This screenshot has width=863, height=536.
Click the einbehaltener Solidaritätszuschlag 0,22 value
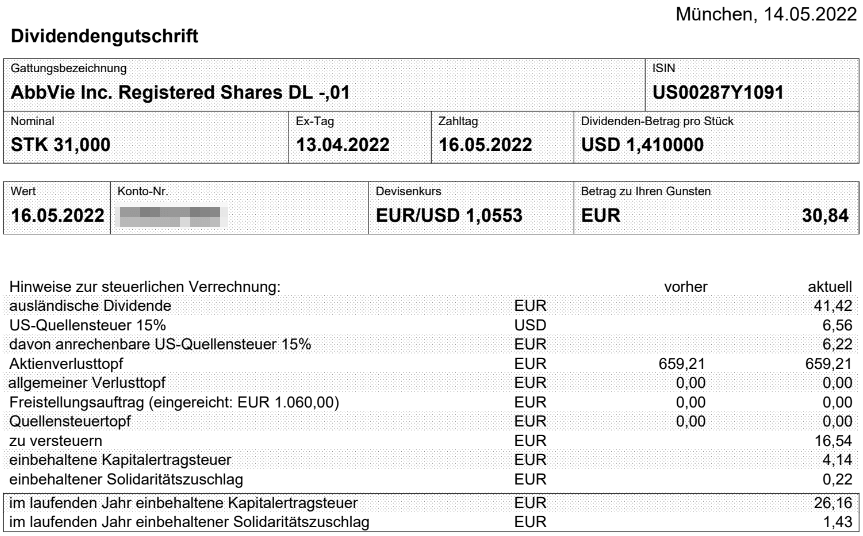[x=837, y=479]
